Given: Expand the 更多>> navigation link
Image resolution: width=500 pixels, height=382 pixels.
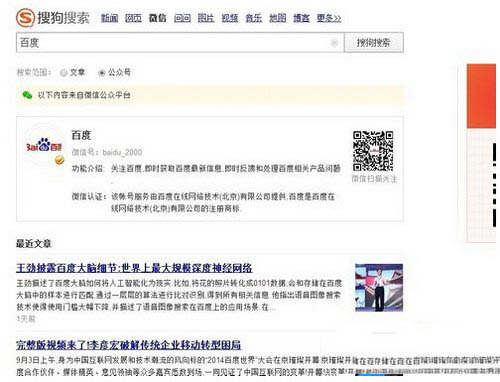Looking at the screenshot, I should (329, 18).
